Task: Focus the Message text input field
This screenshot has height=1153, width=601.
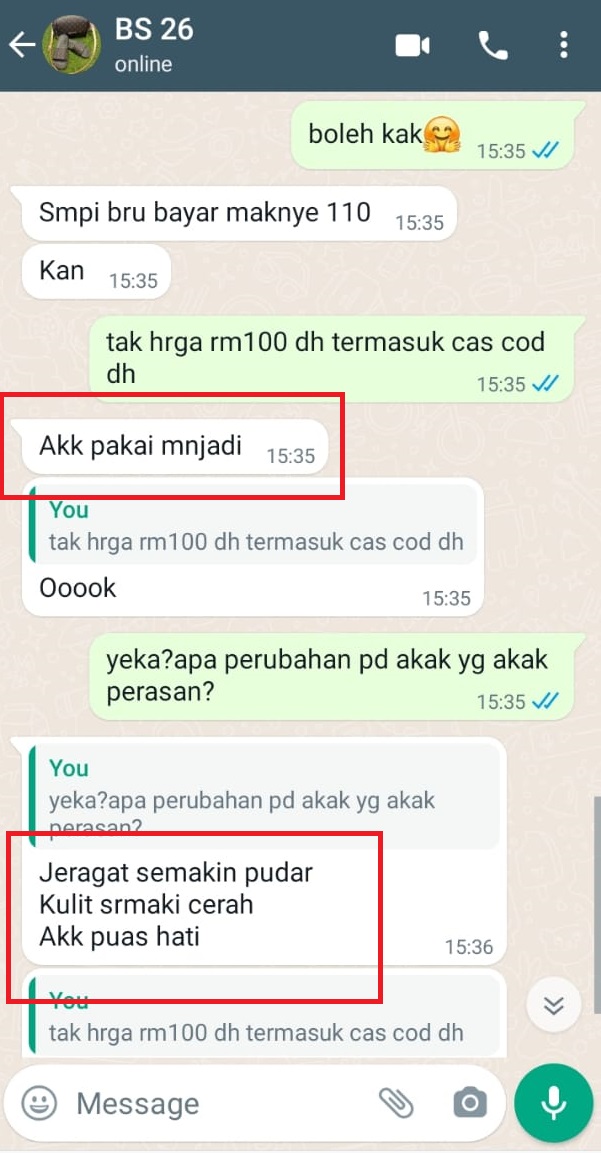Action: coord(221,1103)
